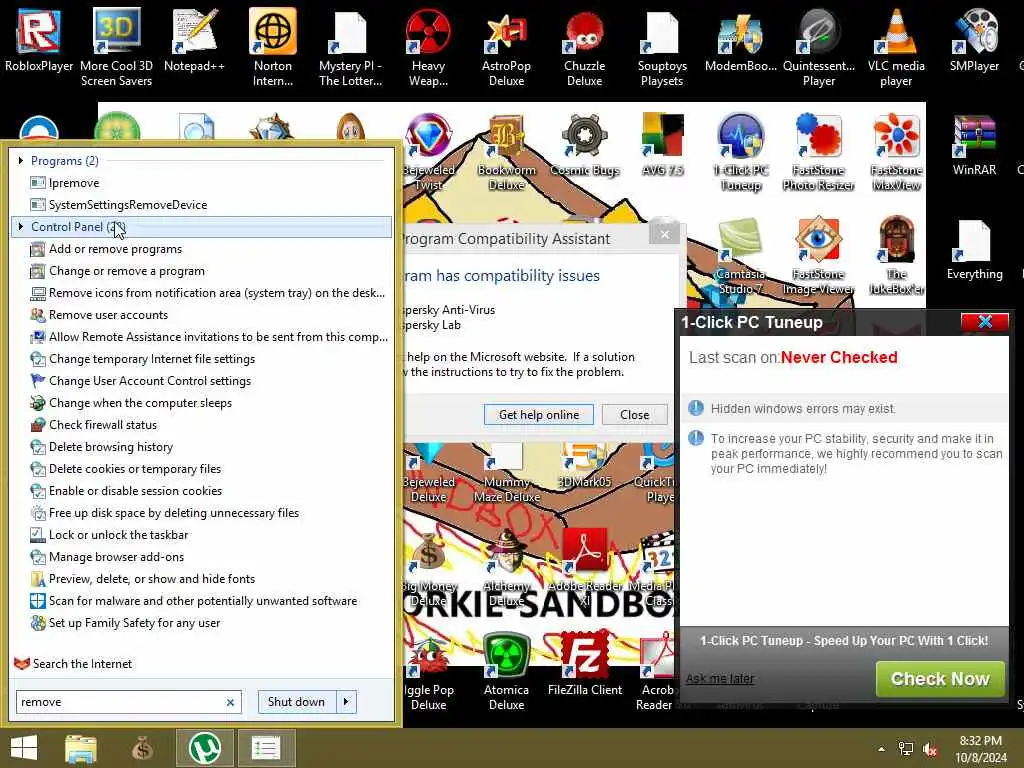Open Mystery PI The Lottery shortcut
Viewport: 1024px width, 768px height.
point(350,47)
